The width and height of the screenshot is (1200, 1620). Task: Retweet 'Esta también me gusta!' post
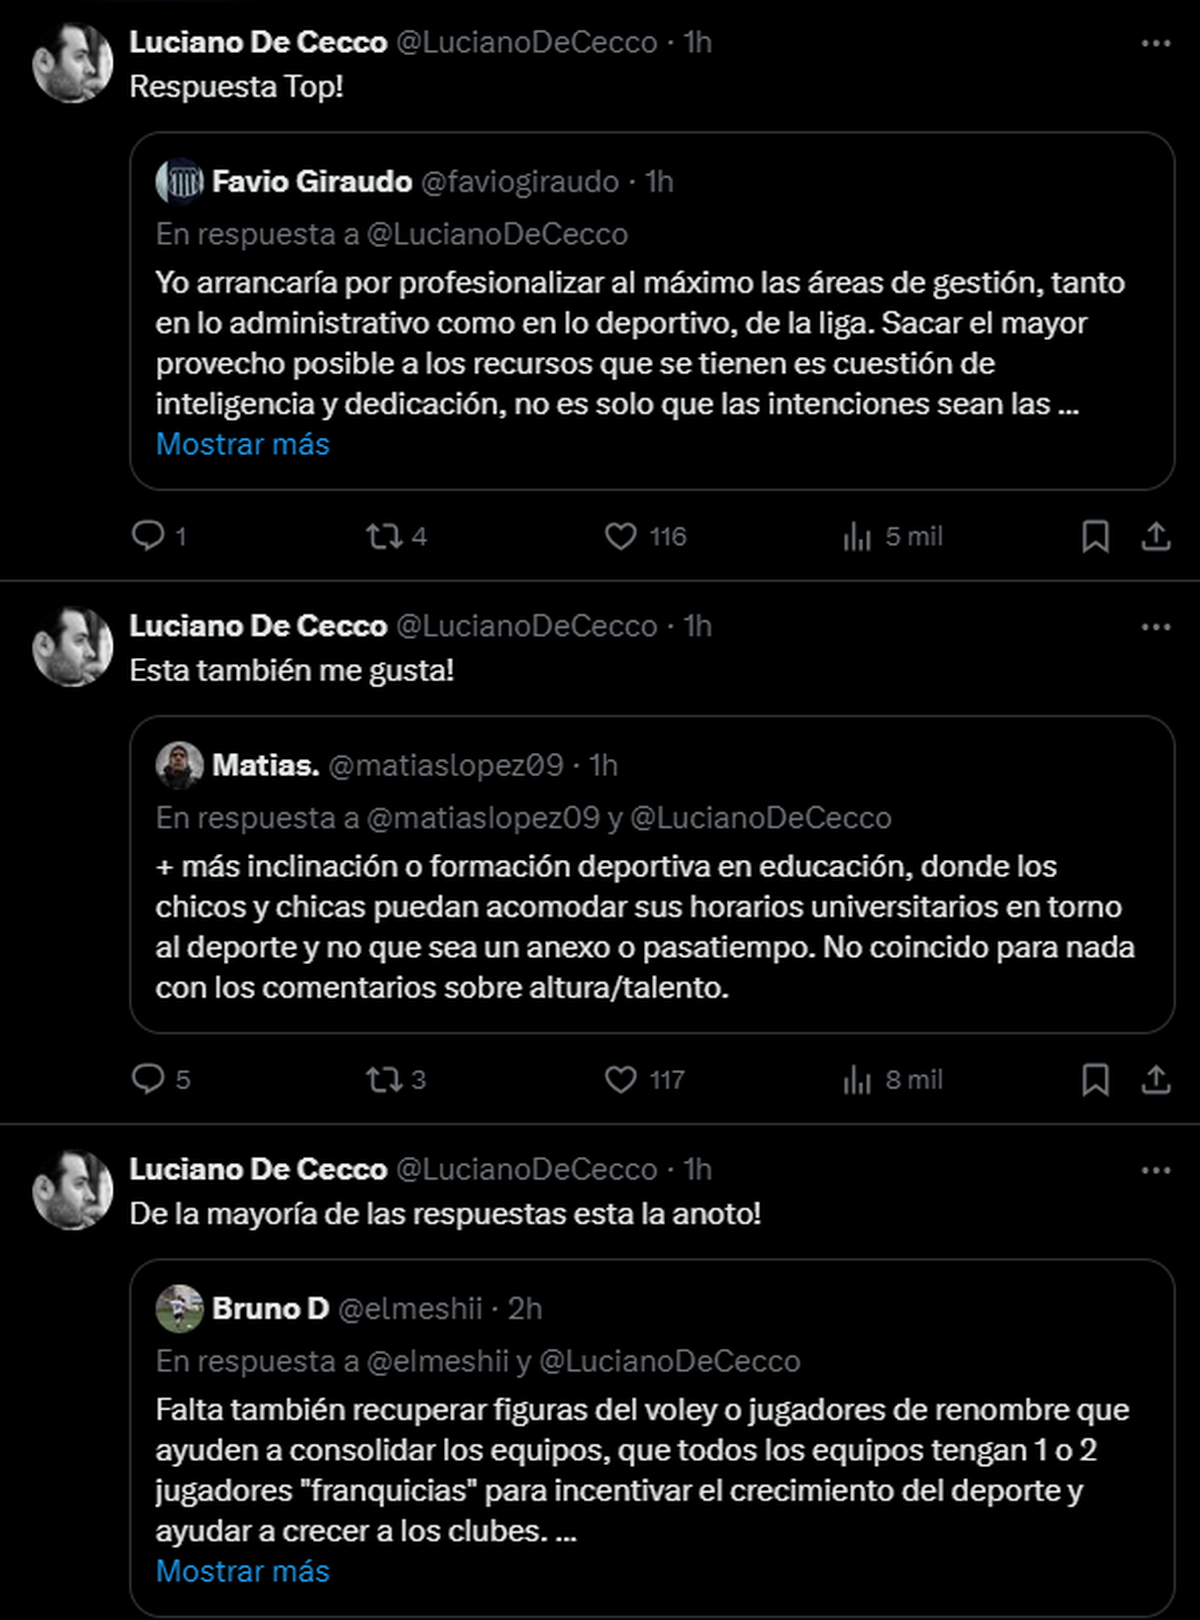click(x=384, y=1079)
